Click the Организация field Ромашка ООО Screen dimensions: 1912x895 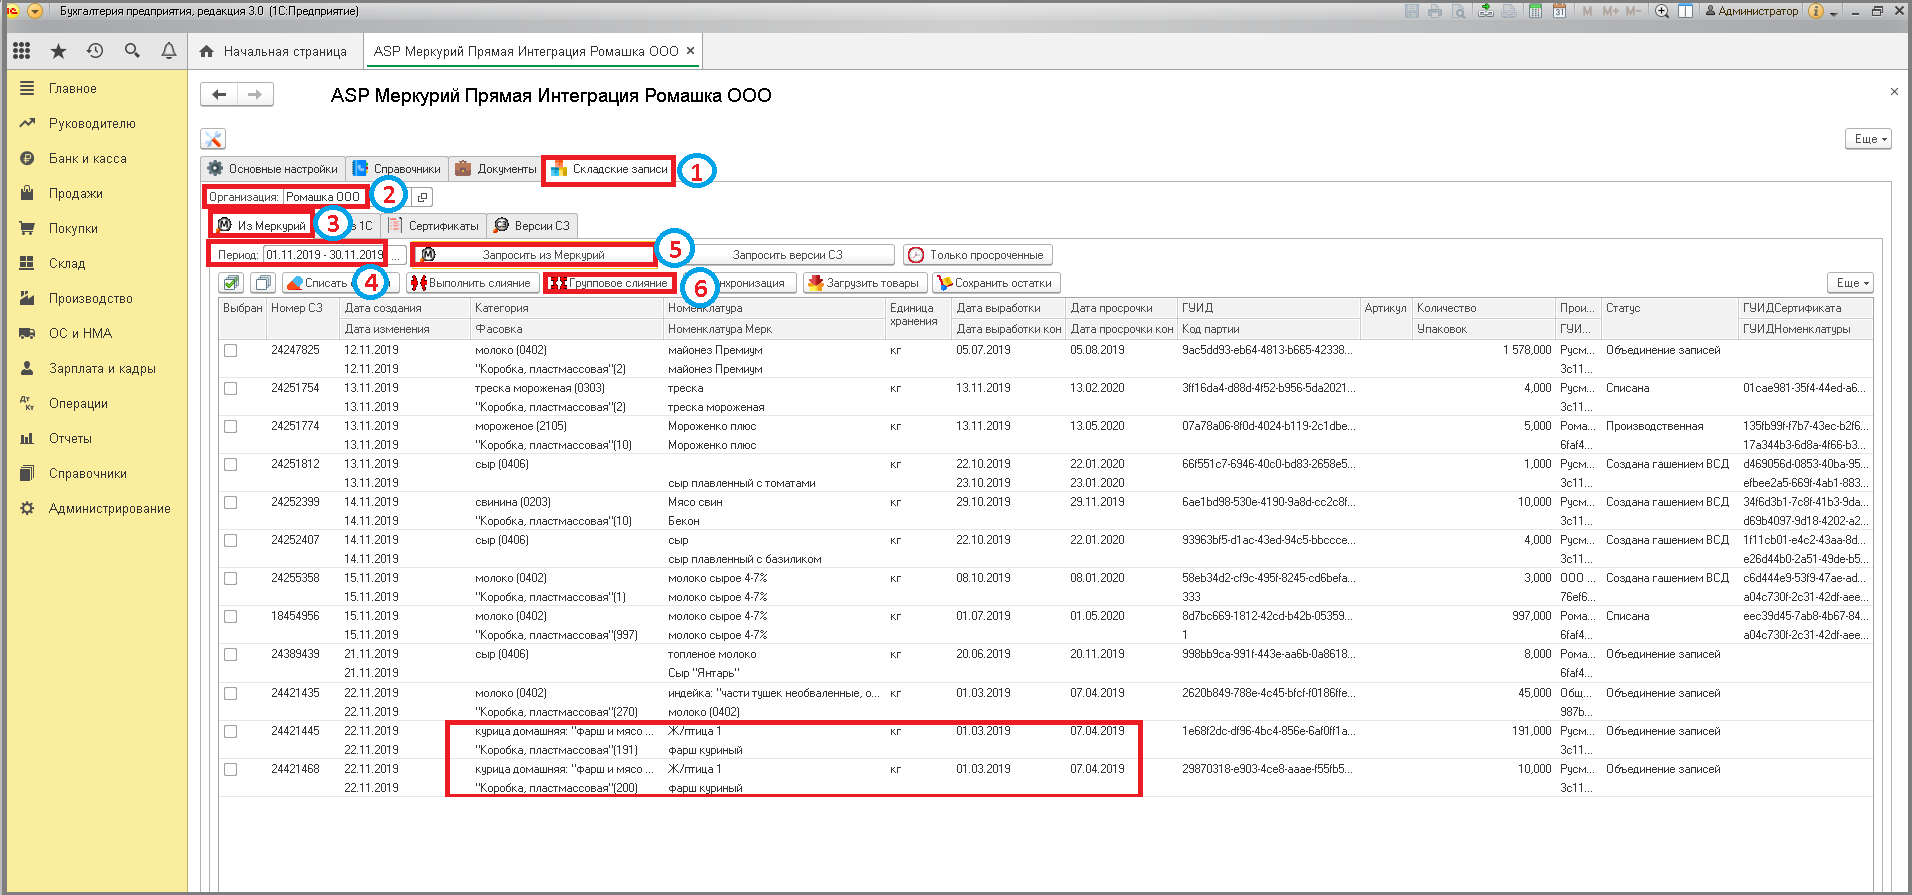point(323,197)
